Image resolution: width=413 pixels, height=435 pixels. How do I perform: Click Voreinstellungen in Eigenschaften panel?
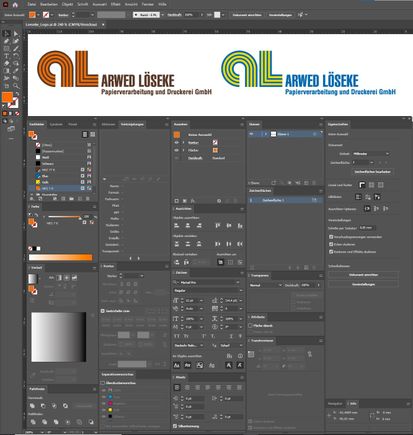[363, 284]
